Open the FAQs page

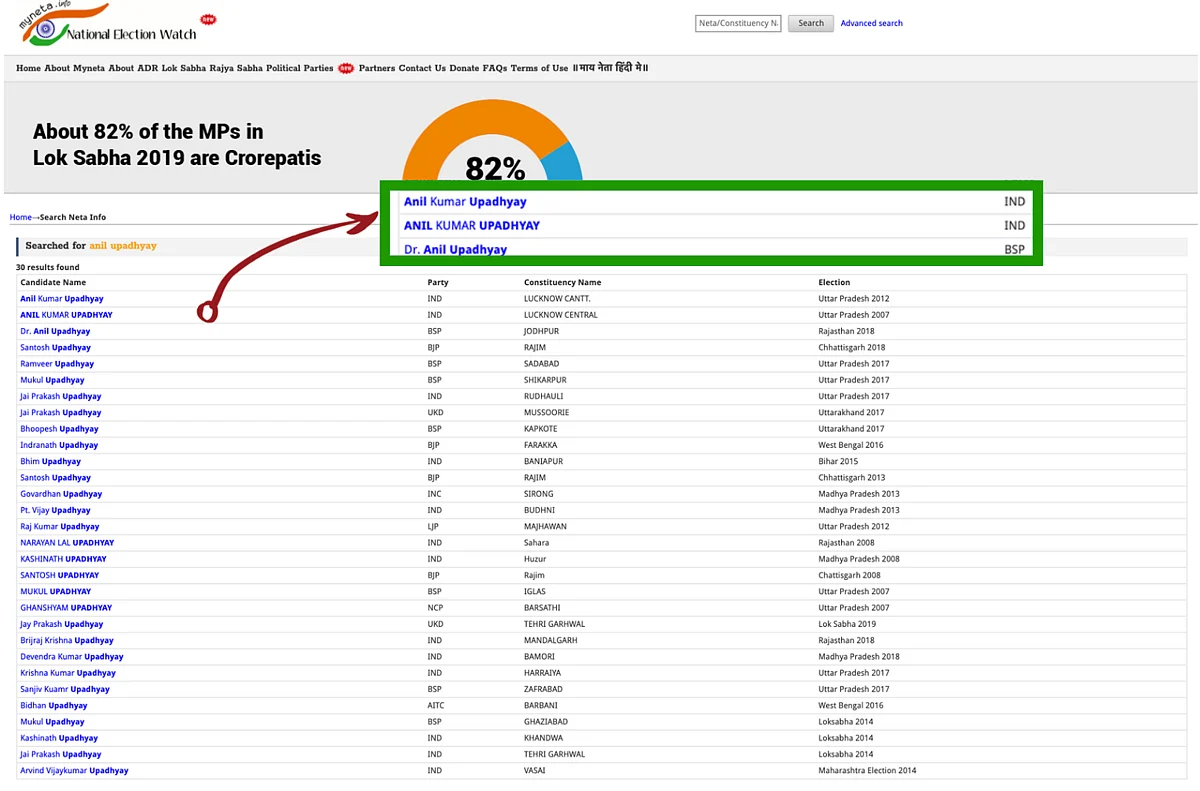coord(495,68)
